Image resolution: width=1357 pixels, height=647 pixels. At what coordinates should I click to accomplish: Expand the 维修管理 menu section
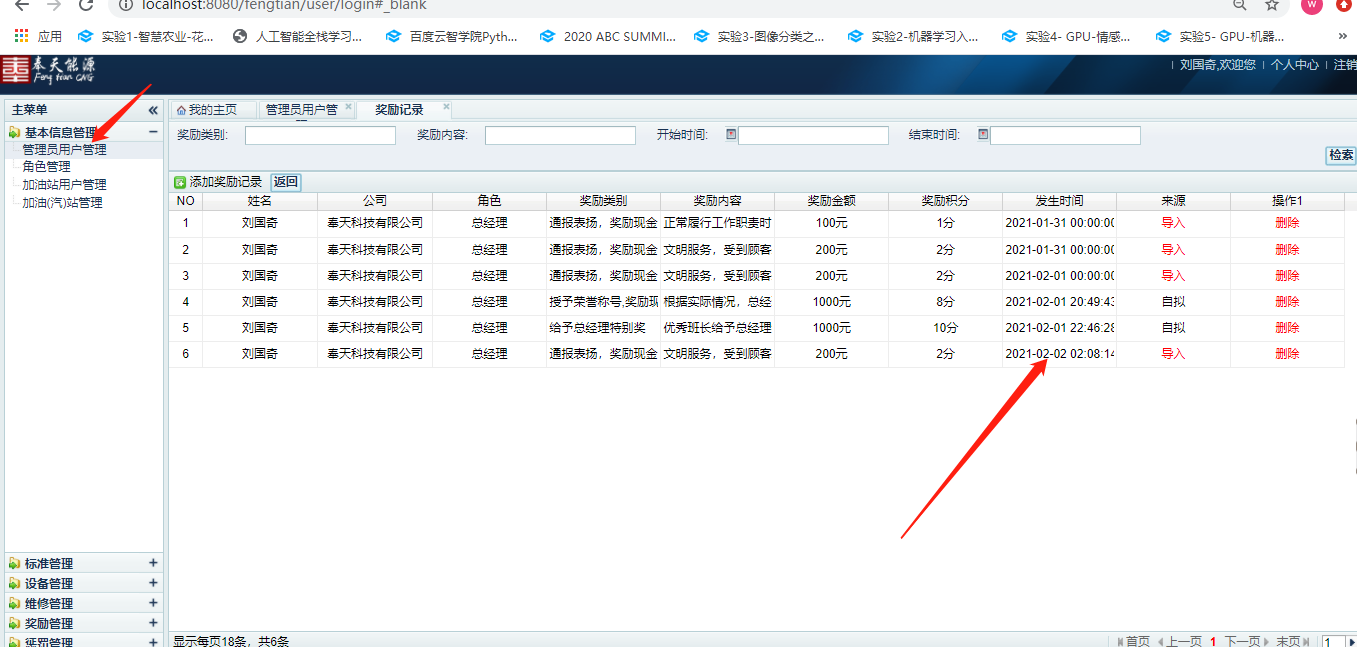[153, 603]
